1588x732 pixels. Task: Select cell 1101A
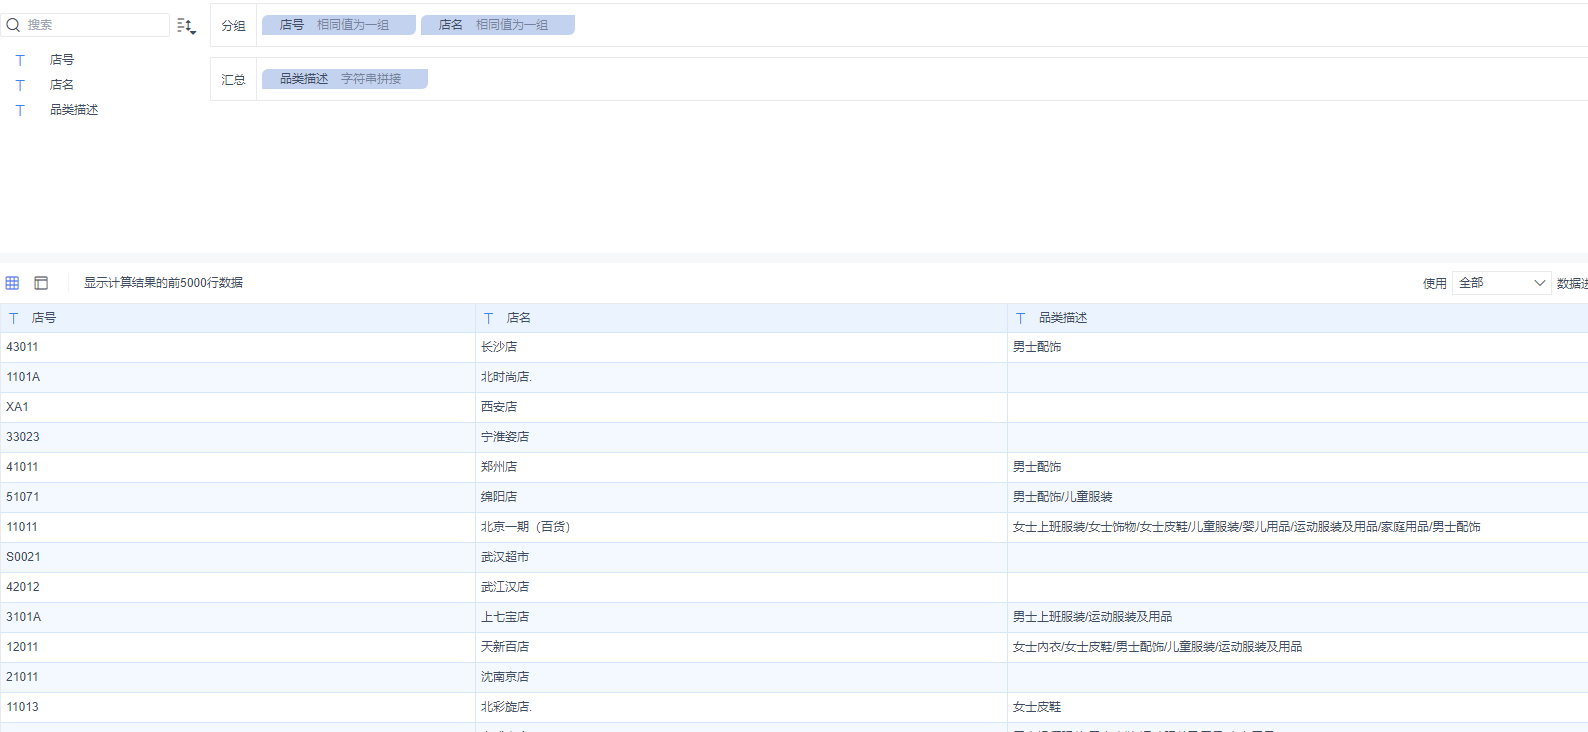pyautogui.click(x=238, y=377)
